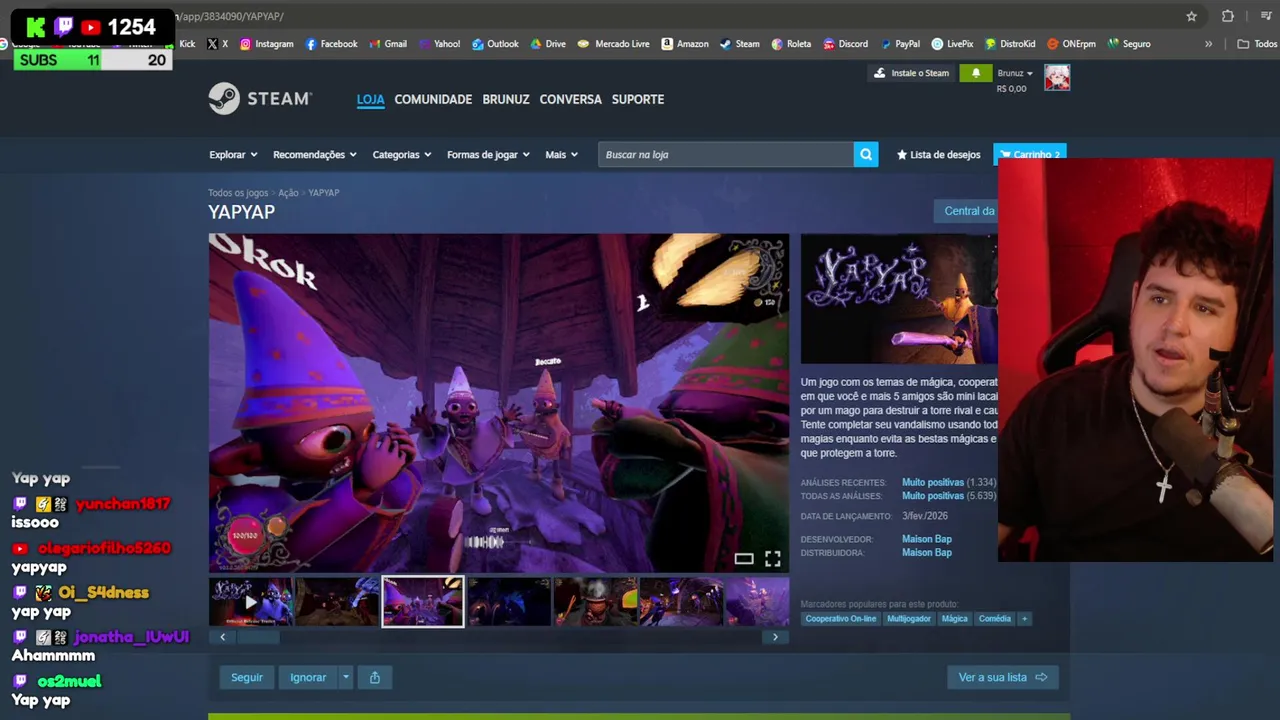This screenshot has width=1280, height=720.
Task: Open the Seguro bookmark
Action: (x=1129, y=44)
